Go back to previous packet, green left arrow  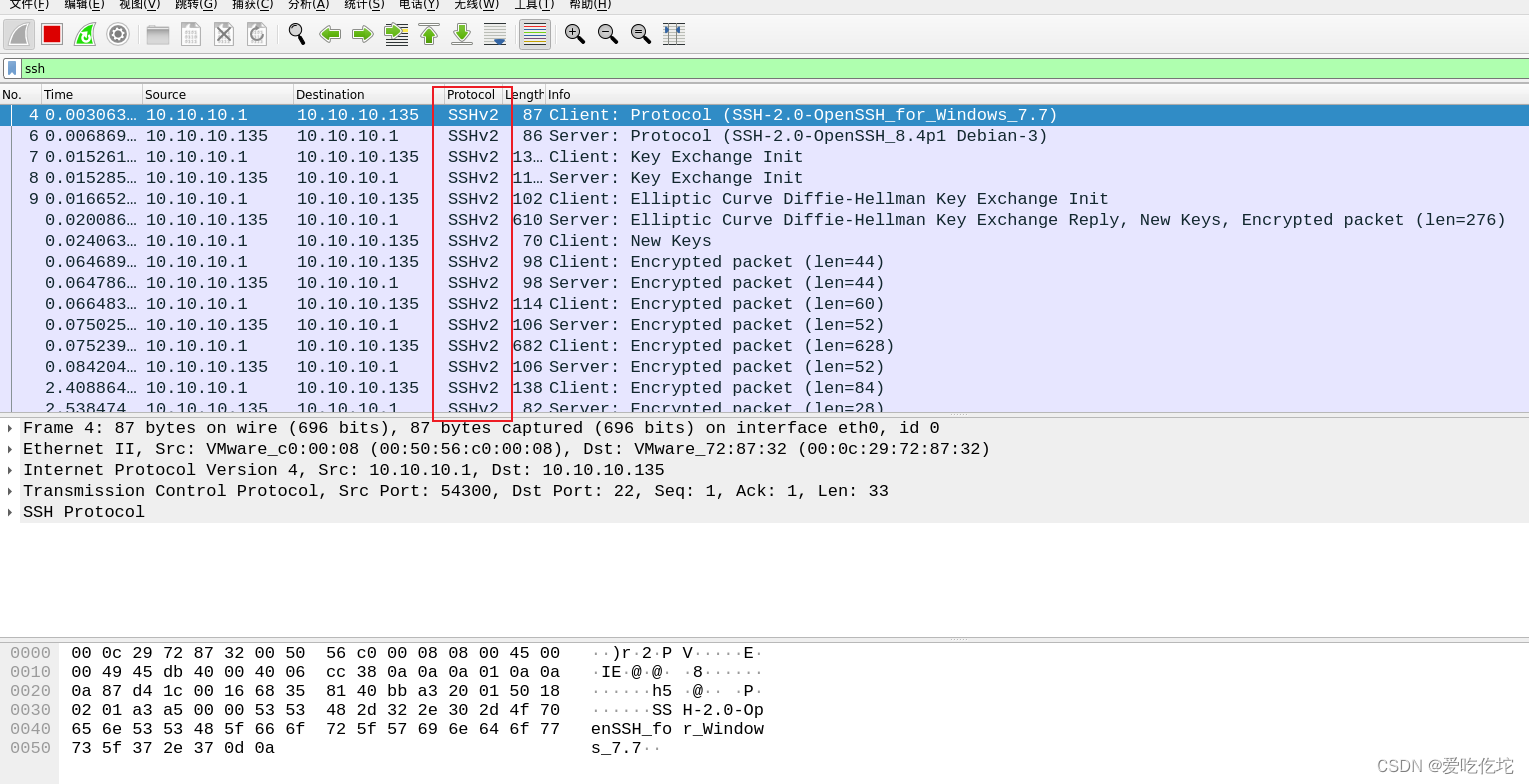tap(330, 34)
